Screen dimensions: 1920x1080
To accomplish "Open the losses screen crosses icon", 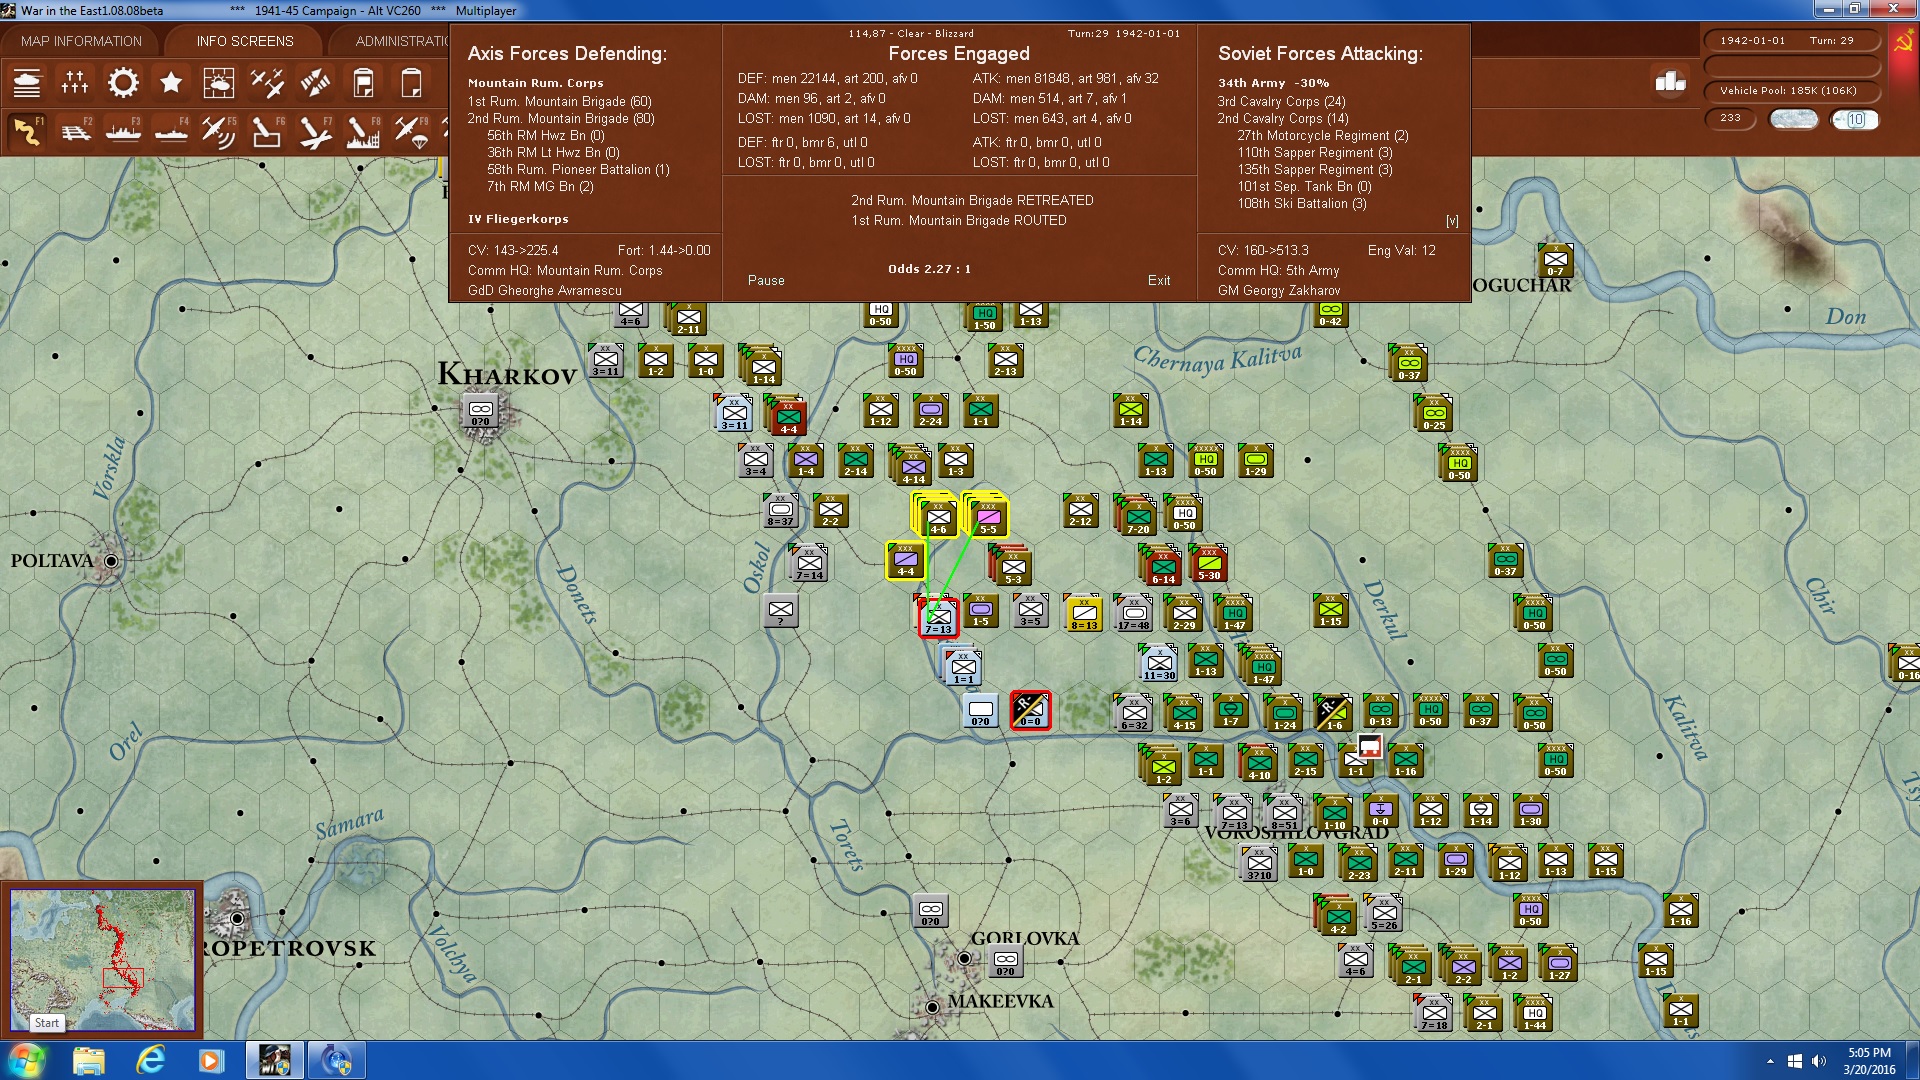I will tap(75, 83).
